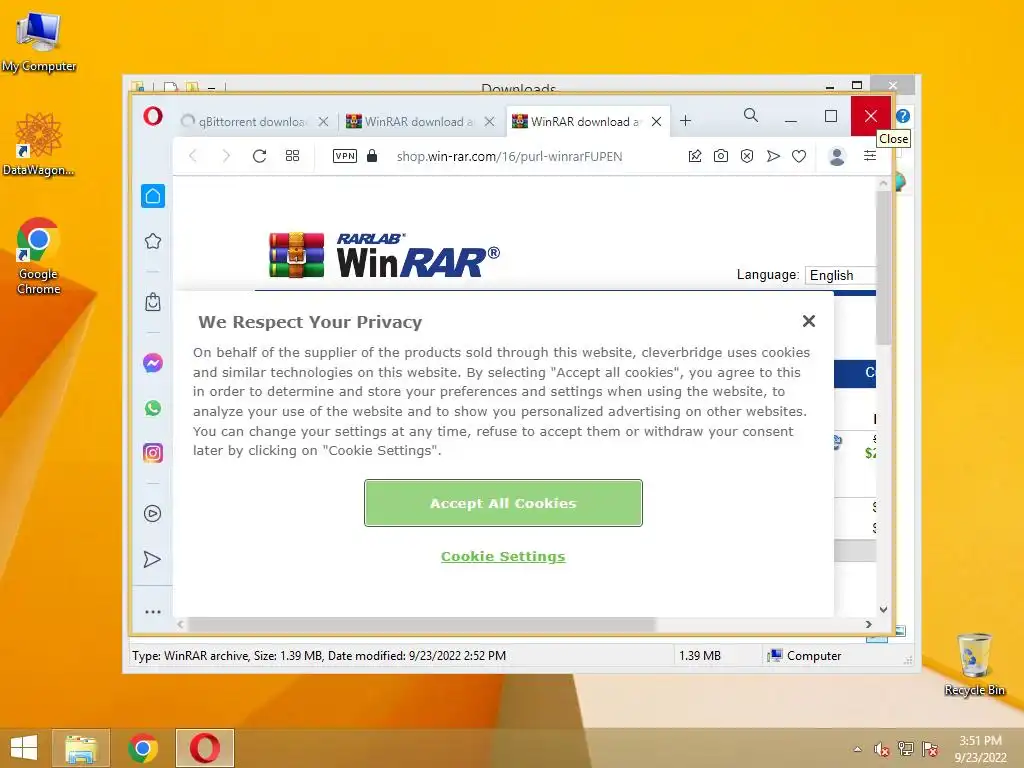The width and height of the screenshot is (1024, 768).
Task: Click Opera taskbar button
Action: pos(205,748)
